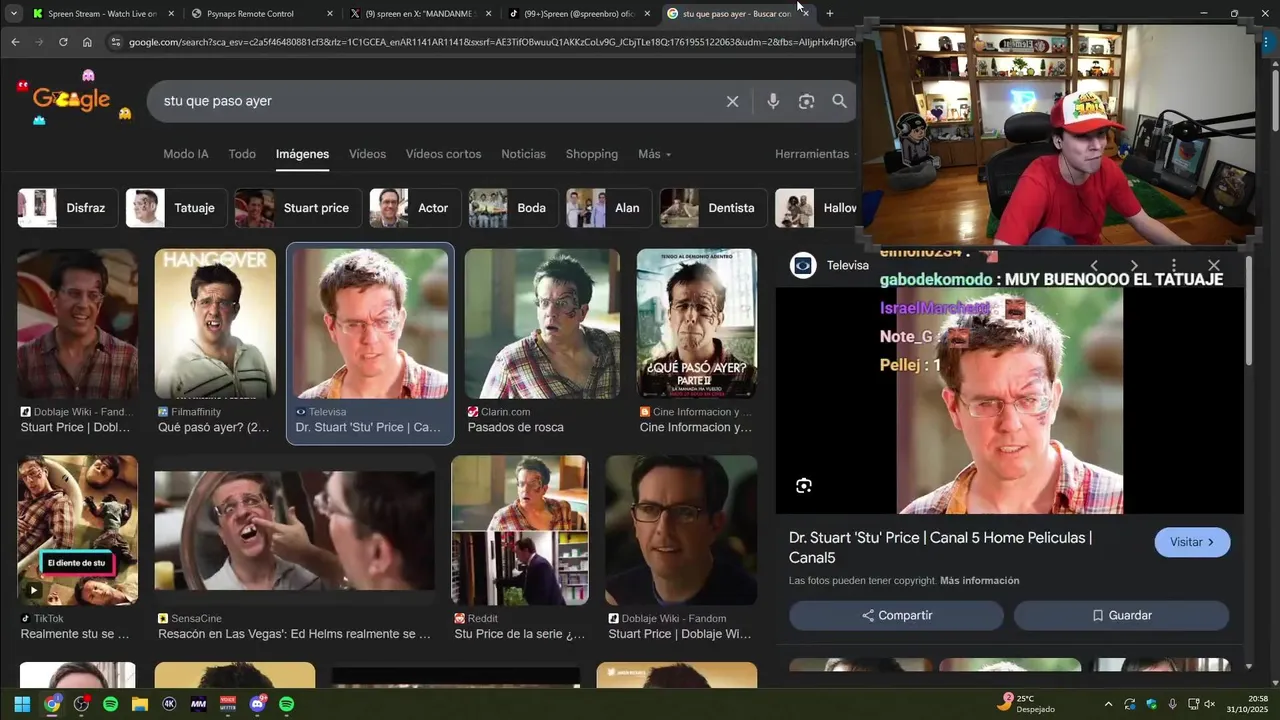Start voice search with the microphone
Viewport: 1280px width, 720px height.
(x=773, y=101)
